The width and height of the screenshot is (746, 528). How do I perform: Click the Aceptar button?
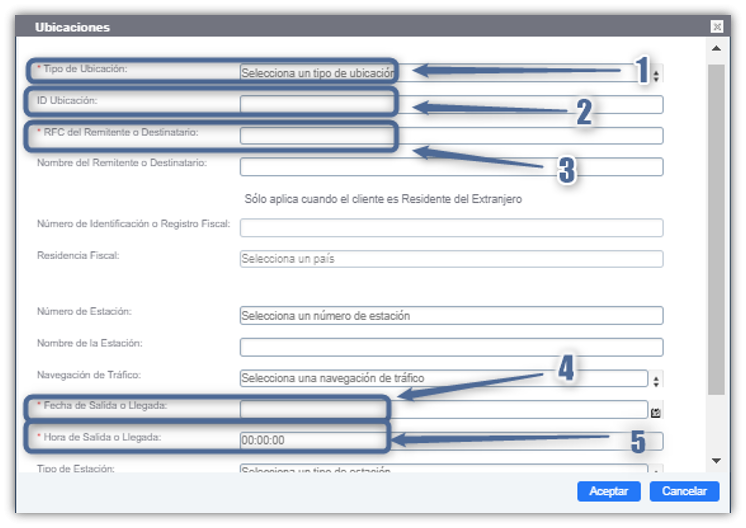[x=609, y=491]
